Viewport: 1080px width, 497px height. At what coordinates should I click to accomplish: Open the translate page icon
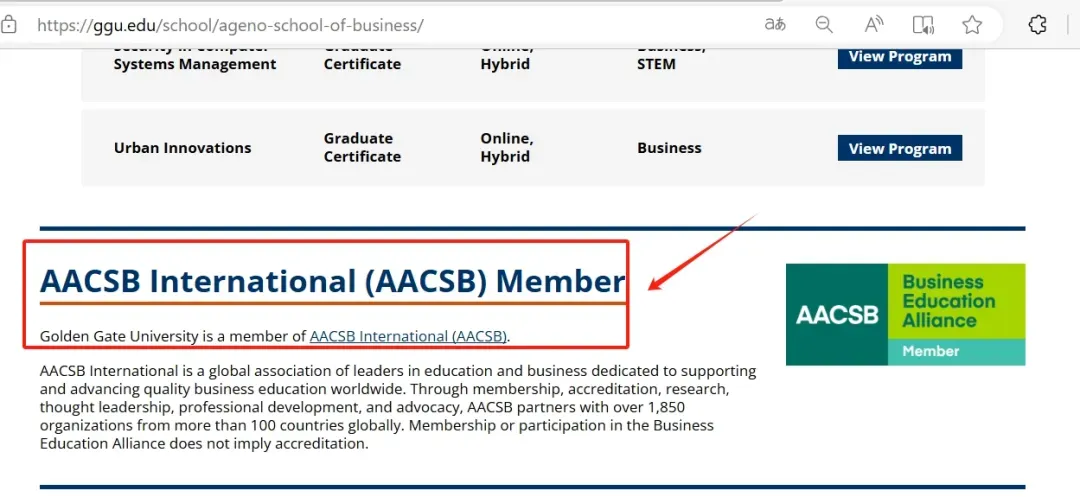click(x=775, y=25)
